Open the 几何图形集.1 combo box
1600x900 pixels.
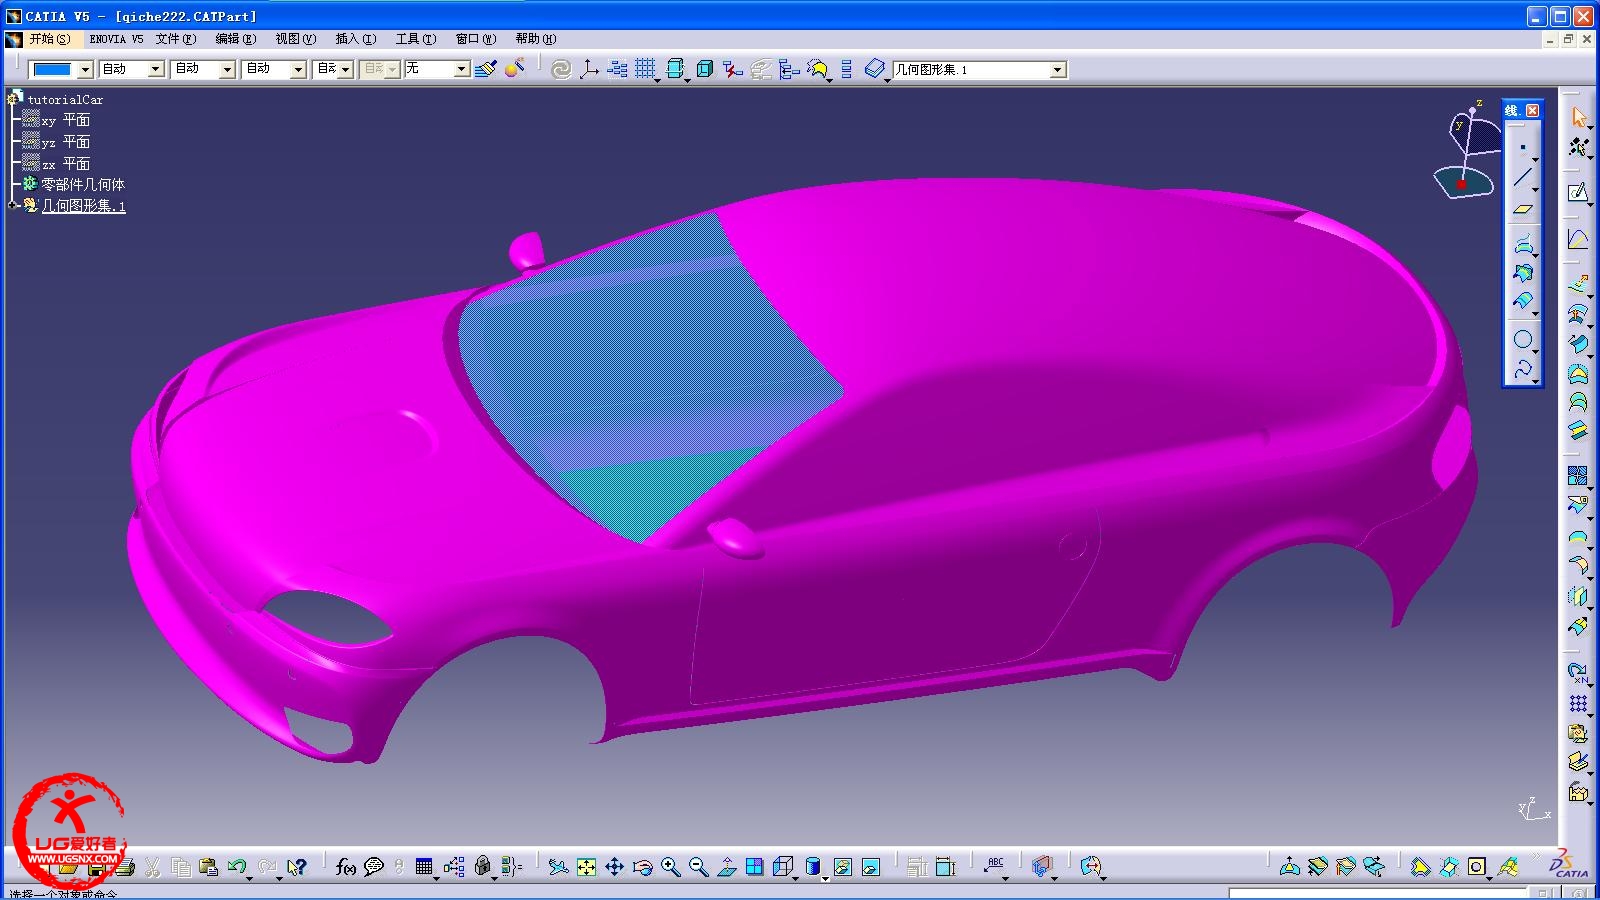(x=979, y=69)
